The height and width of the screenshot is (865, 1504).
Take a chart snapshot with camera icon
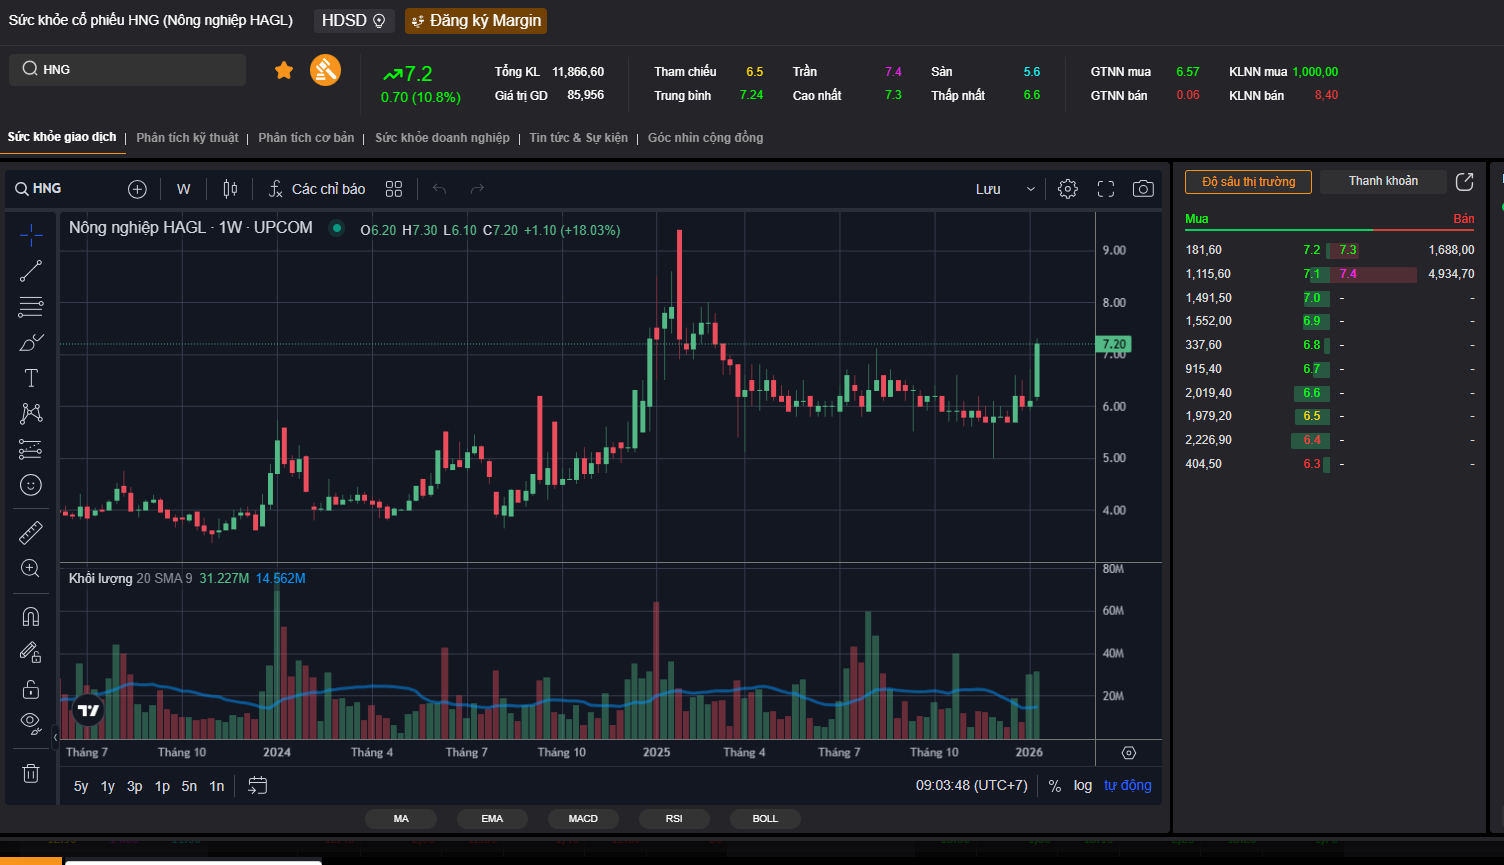click(x=1143, y=189)
